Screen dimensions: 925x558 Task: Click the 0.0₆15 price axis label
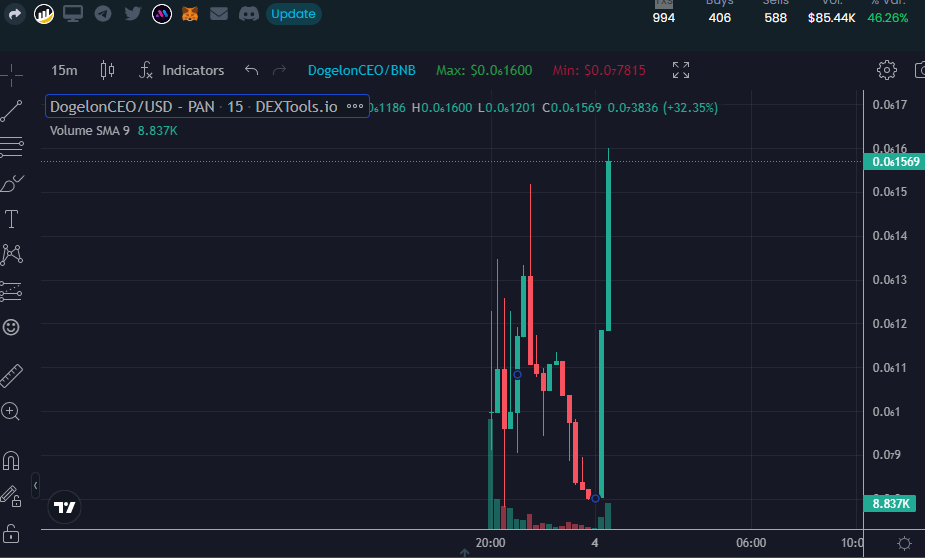890,192
